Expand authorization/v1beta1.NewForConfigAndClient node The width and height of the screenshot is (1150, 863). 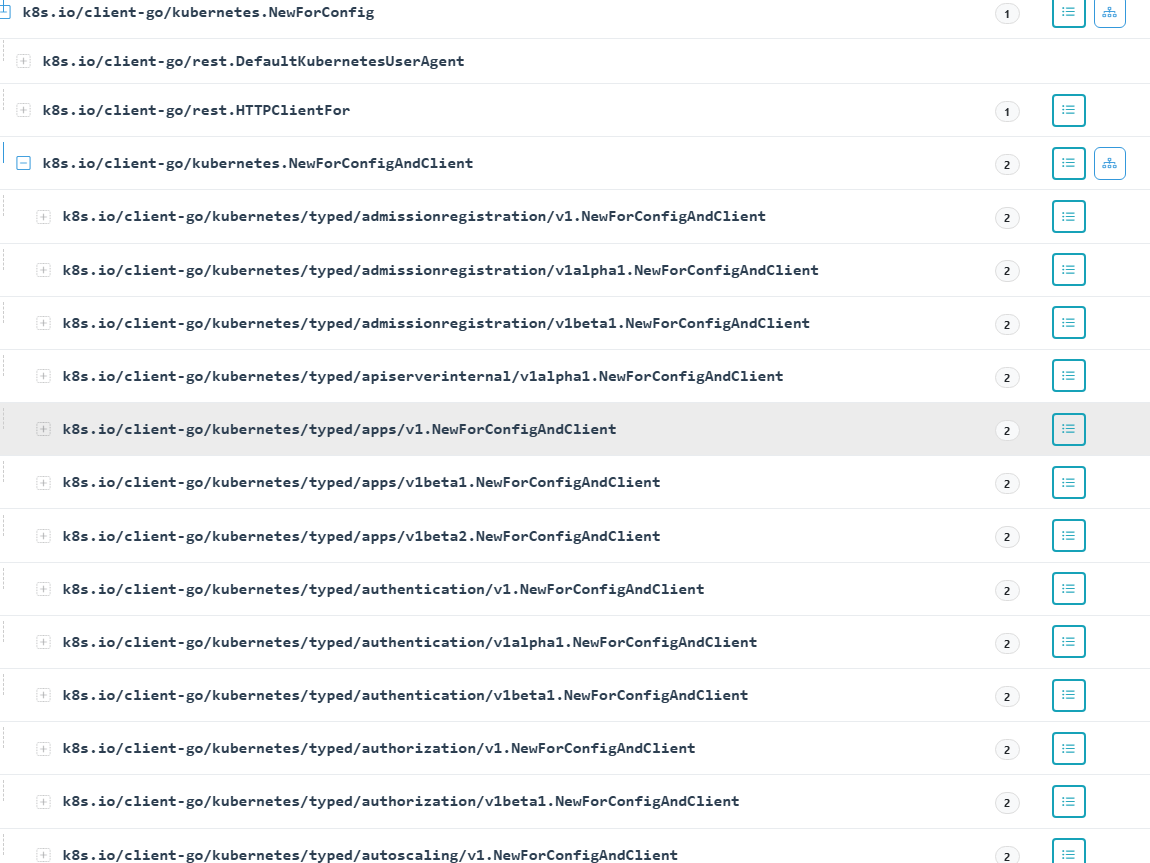44,801
